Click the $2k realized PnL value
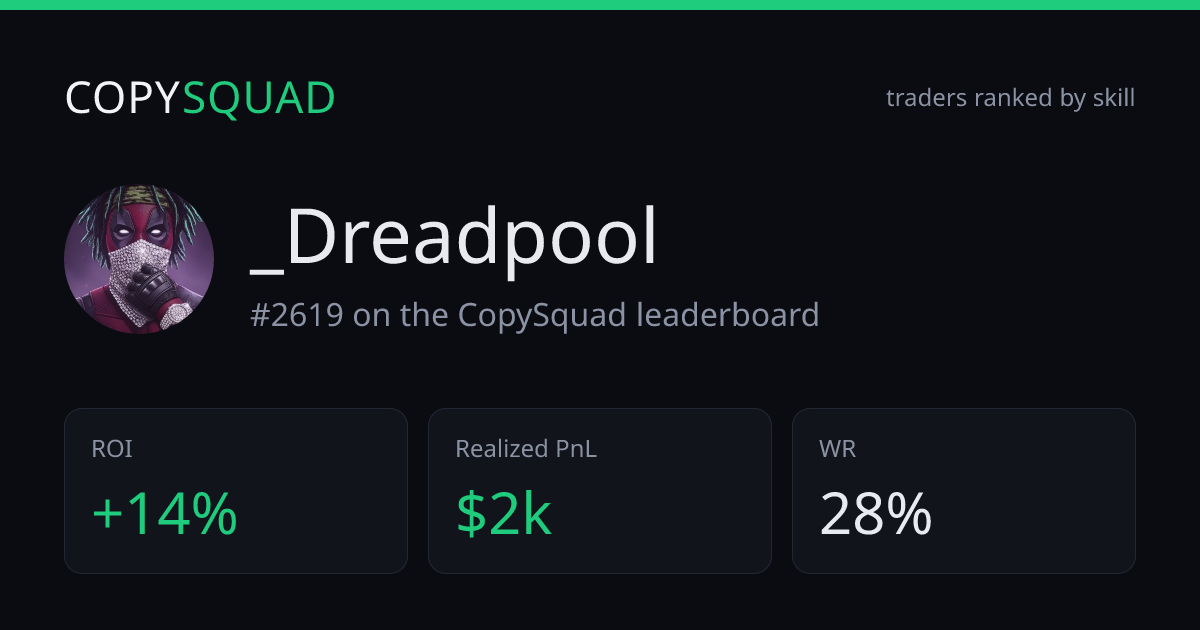The height and width of the screenshot is (630, 1200). click(503, 515)
